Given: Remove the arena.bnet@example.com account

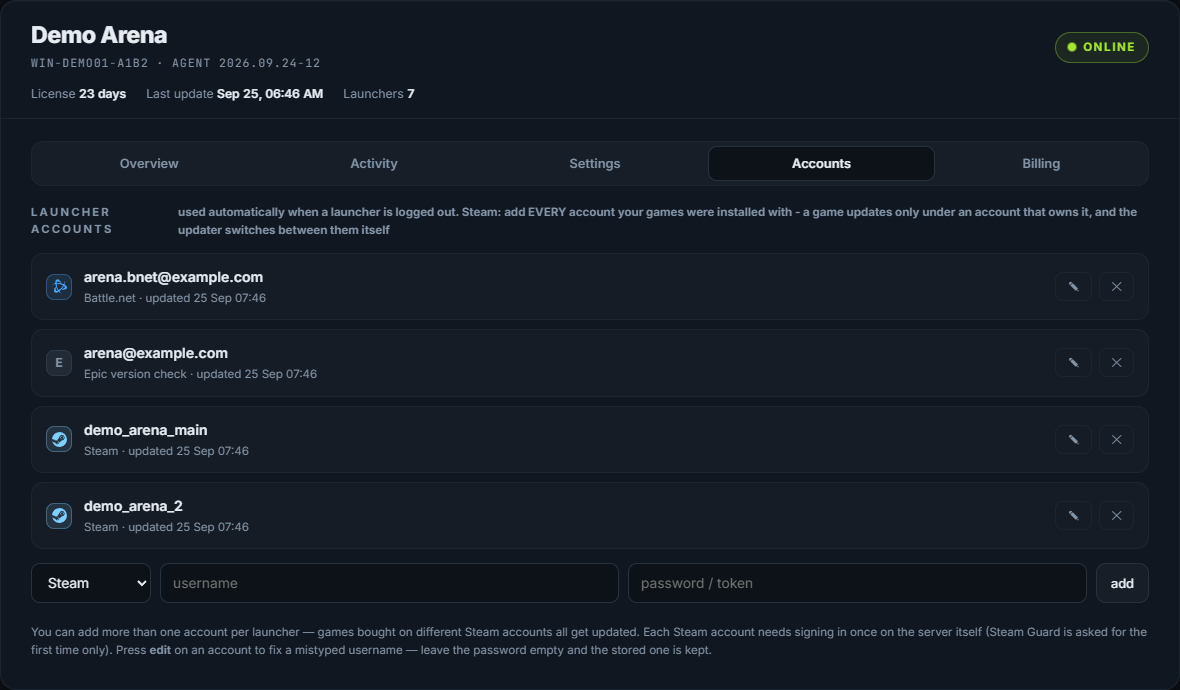Looking at the screenshot, I should 1116,287.
